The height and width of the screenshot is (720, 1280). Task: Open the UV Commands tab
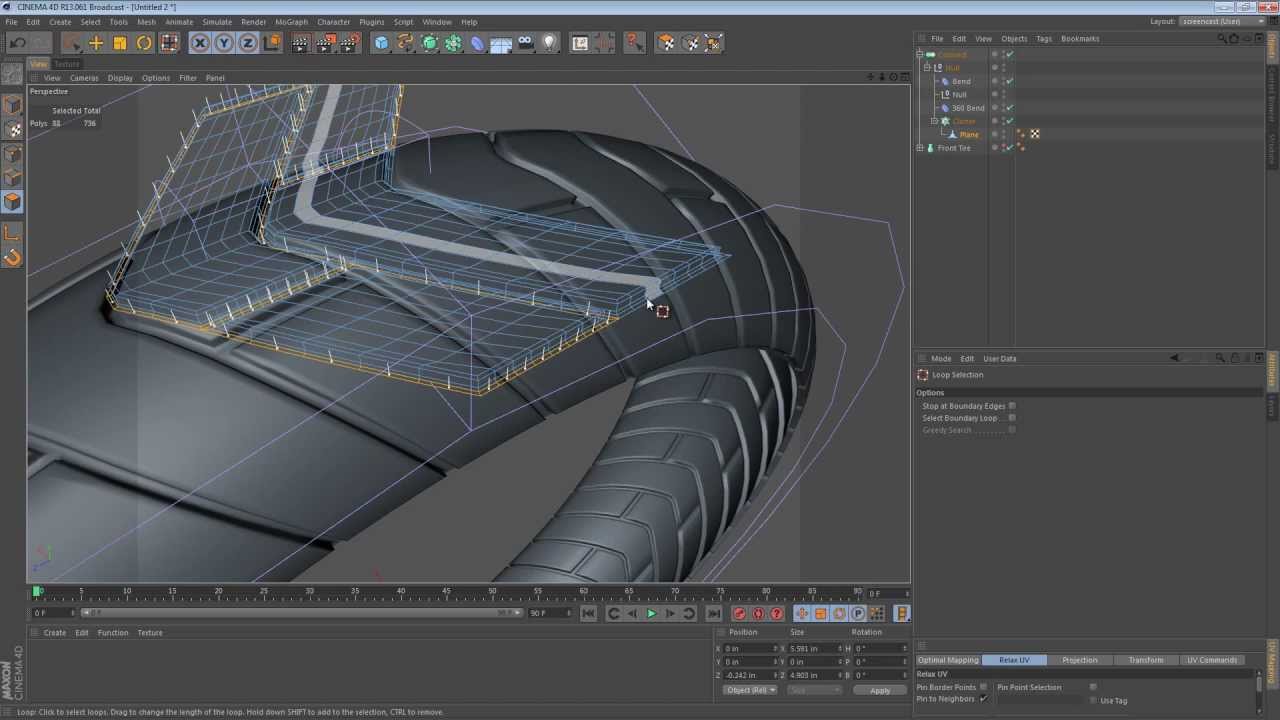coord(1212,660)
